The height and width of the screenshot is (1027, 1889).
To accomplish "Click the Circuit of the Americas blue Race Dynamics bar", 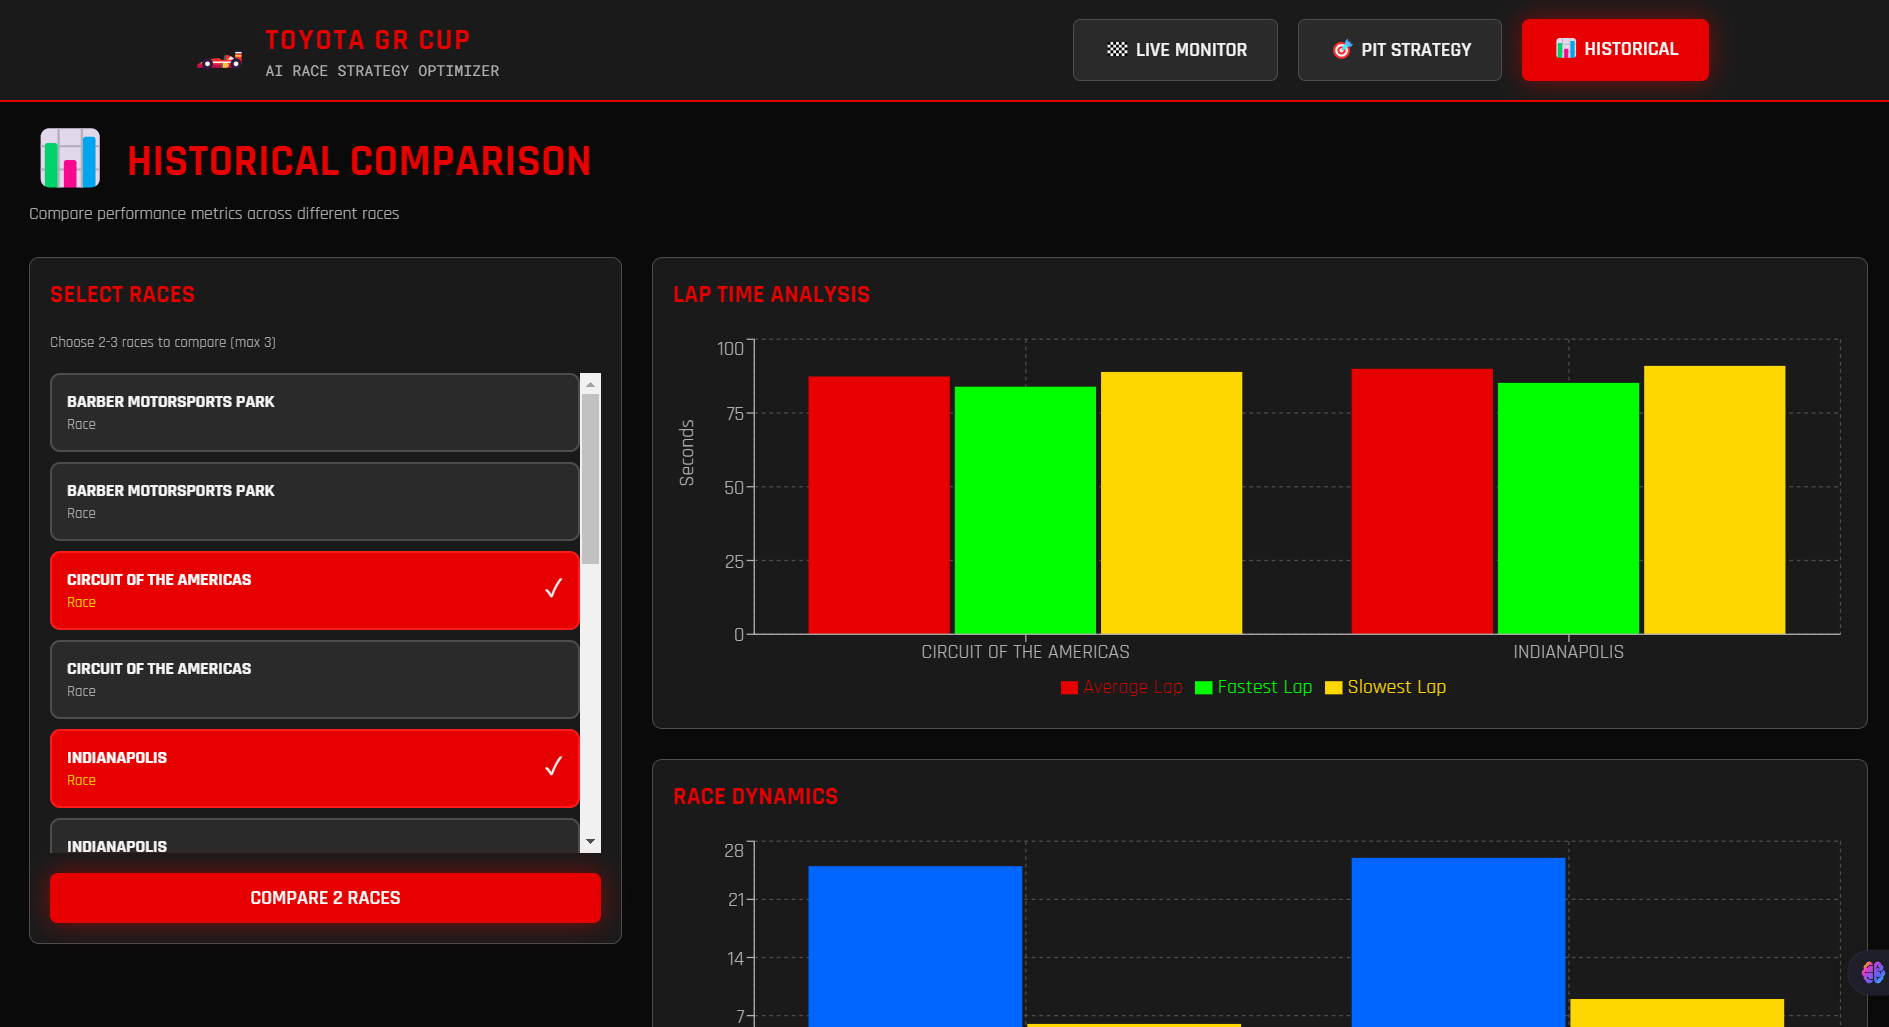I will (915, 946).
